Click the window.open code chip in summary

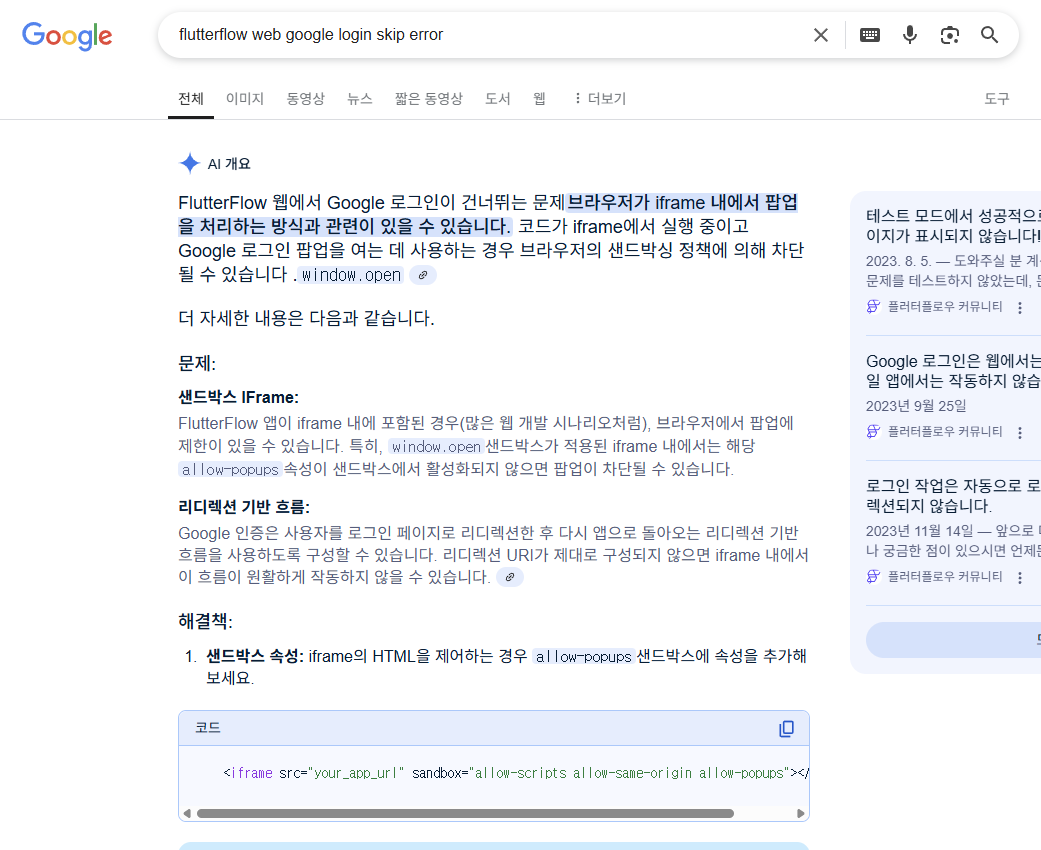(351, 275)
